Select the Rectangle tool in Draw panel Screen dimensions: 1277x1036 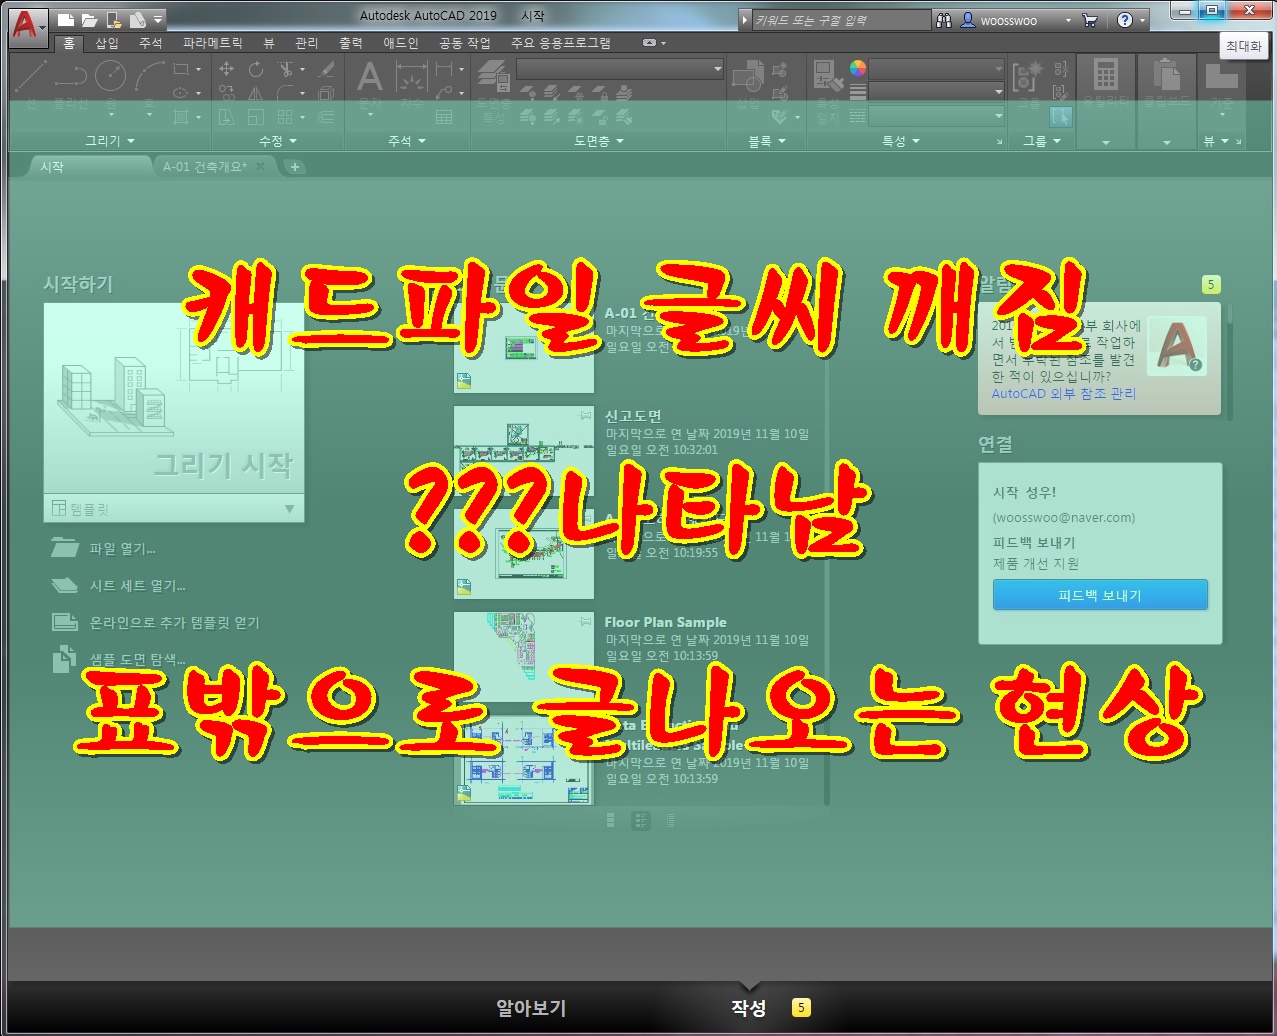[x=181, y=70]
